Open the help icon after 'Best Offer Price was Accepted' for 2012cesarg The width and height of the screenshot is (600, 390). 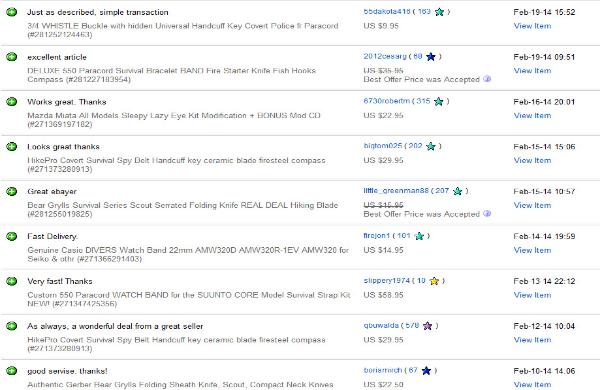[x=487, y=79]
